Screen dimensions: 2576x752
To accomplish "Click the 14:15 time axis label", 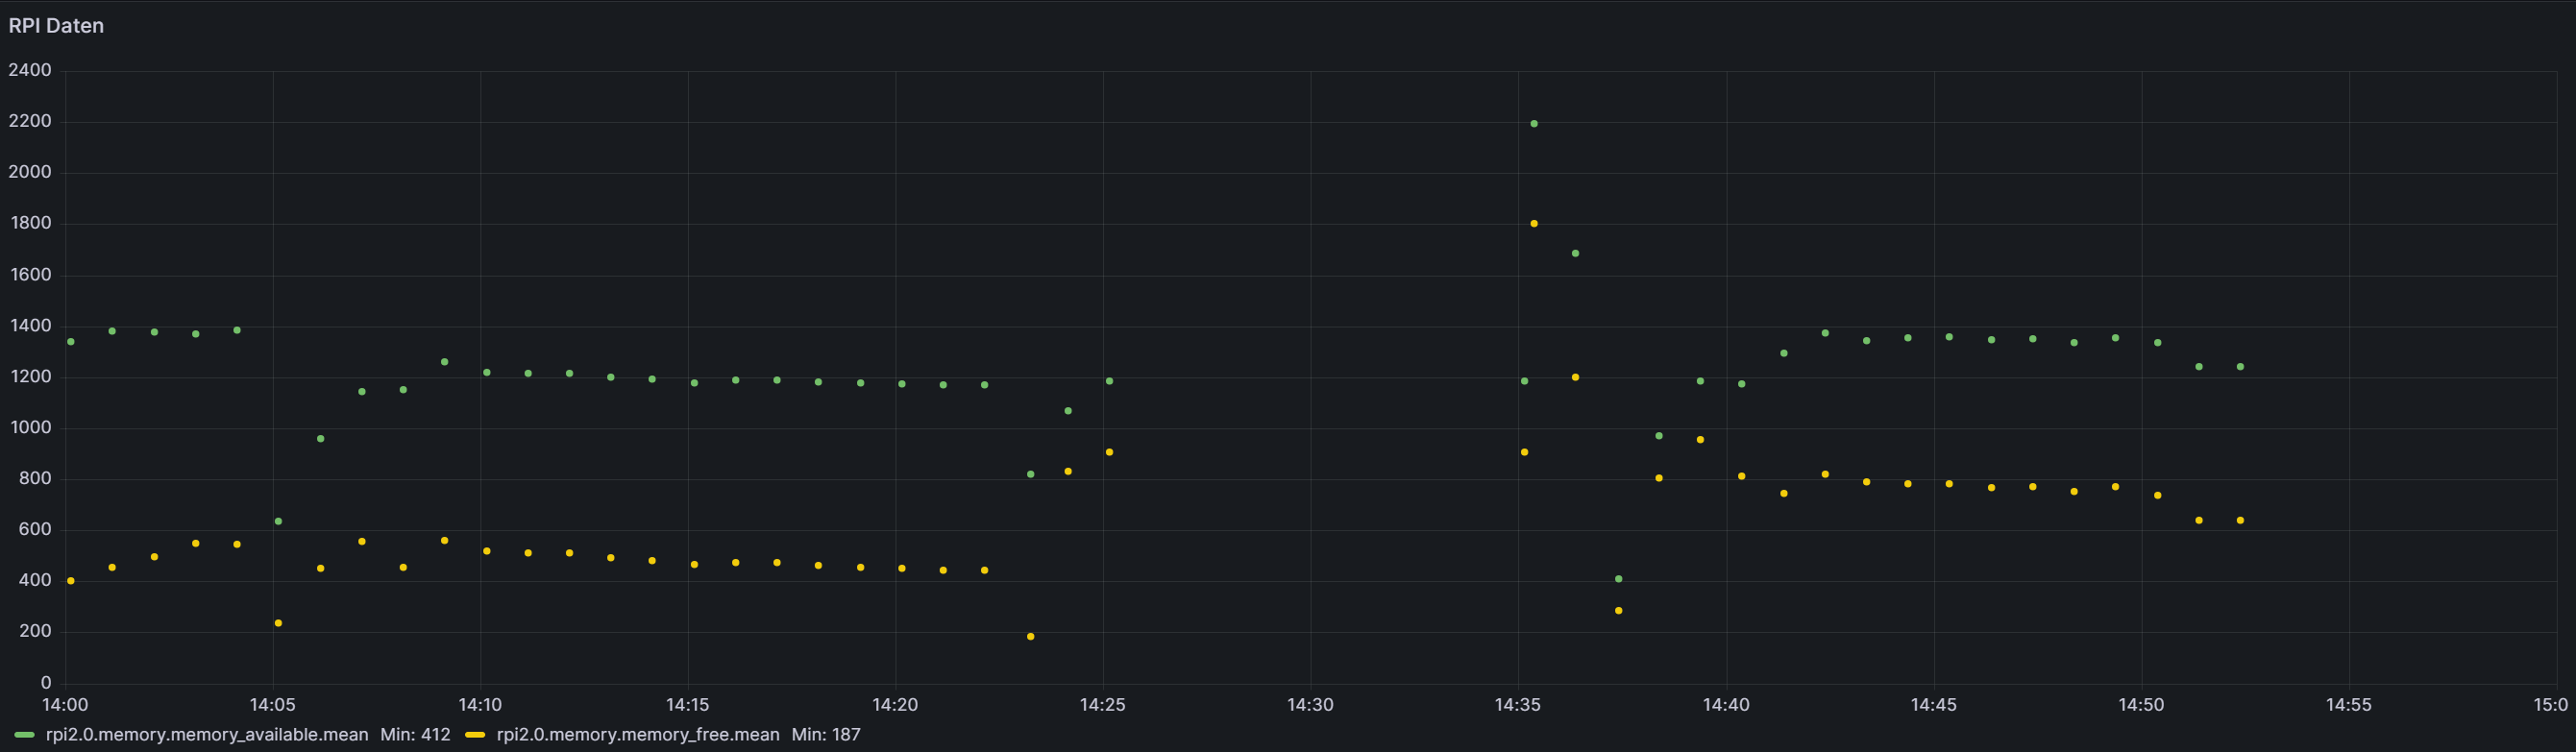I will [688, 705].
